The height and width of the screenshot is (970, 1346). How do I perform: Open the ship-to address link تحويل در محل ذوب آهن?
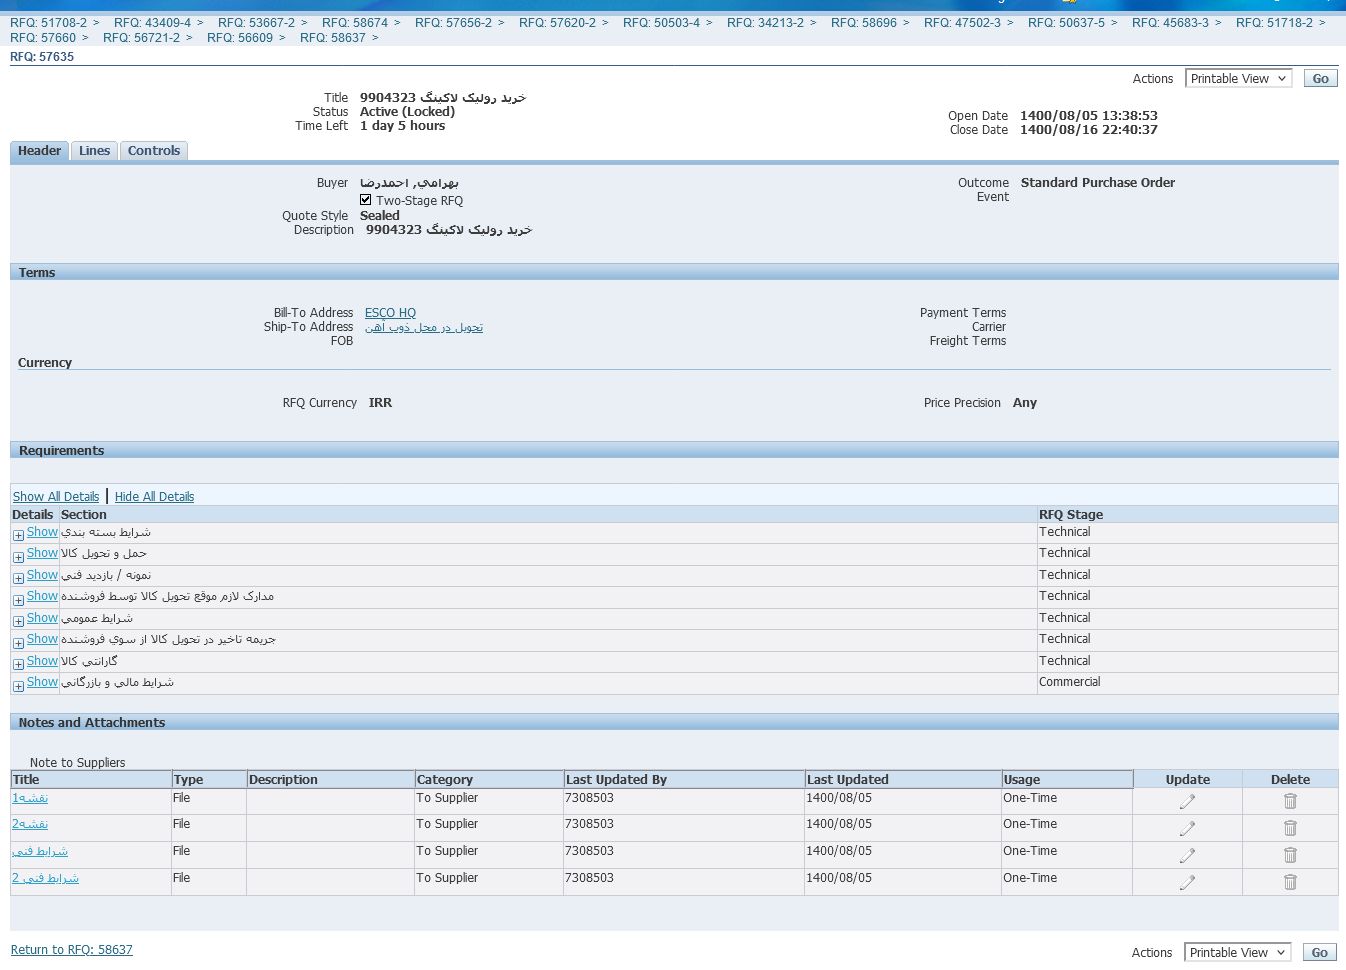[424, 327]
